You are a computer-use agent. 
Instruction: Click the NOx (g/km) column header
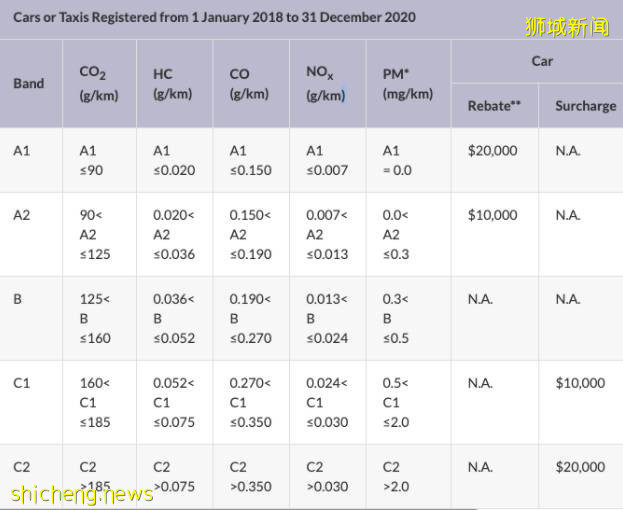pos(326,83)
